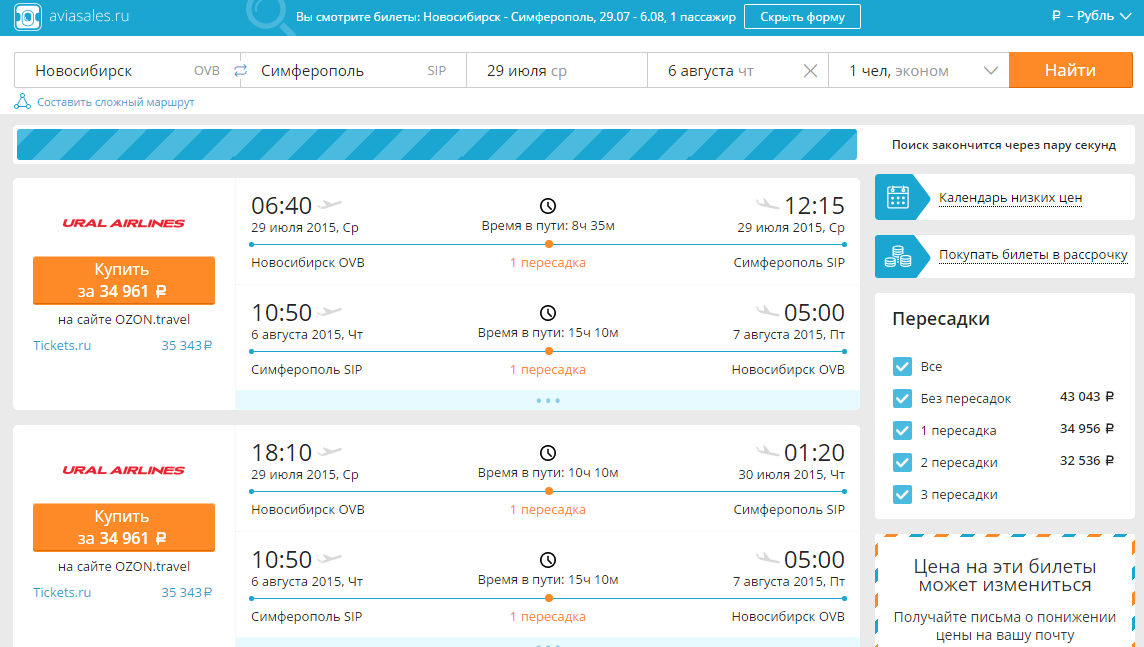Viewport: 1144px width, 647px height.
Task: Buy second ticket for 34 961 ₽
Action: coord(123,527)
